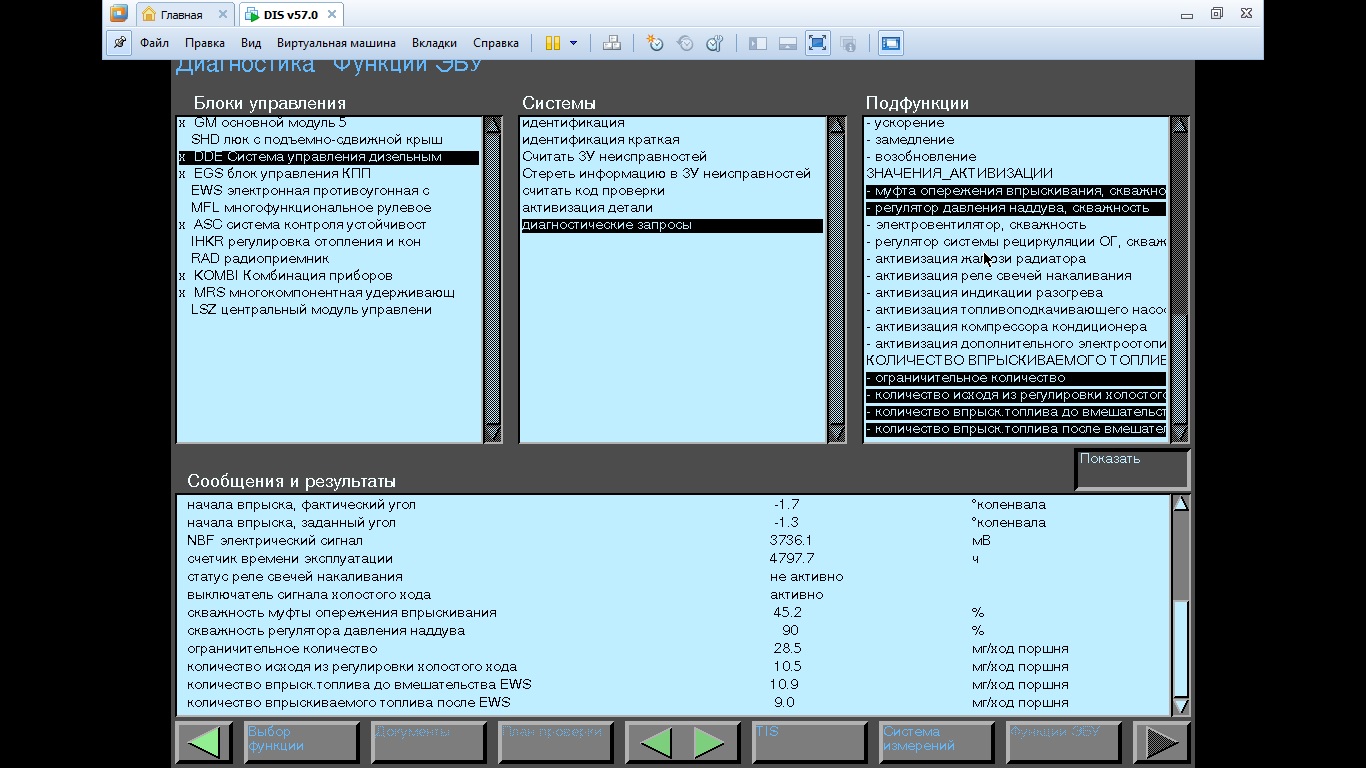Toggle full screen mode icon
The image size is (1366, 768).
[817, 43]
